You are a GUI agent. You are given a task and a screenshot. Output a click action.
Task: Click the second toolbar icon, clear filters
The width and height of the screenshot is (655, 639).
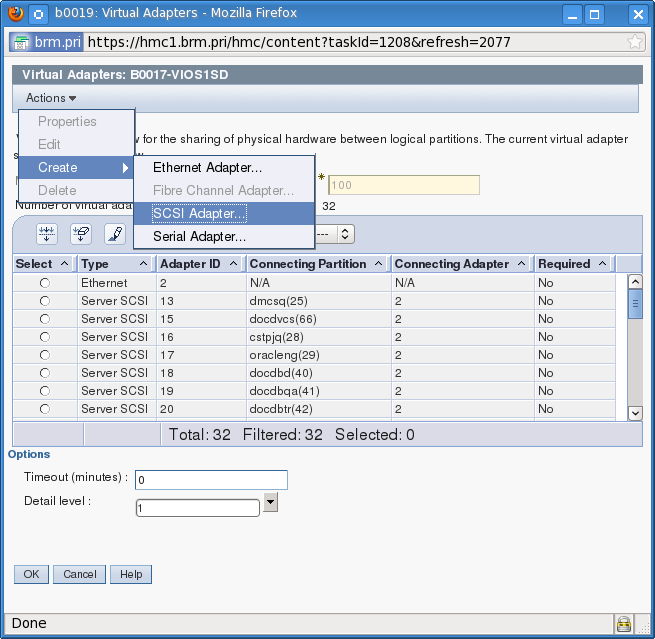pos(81,233)
